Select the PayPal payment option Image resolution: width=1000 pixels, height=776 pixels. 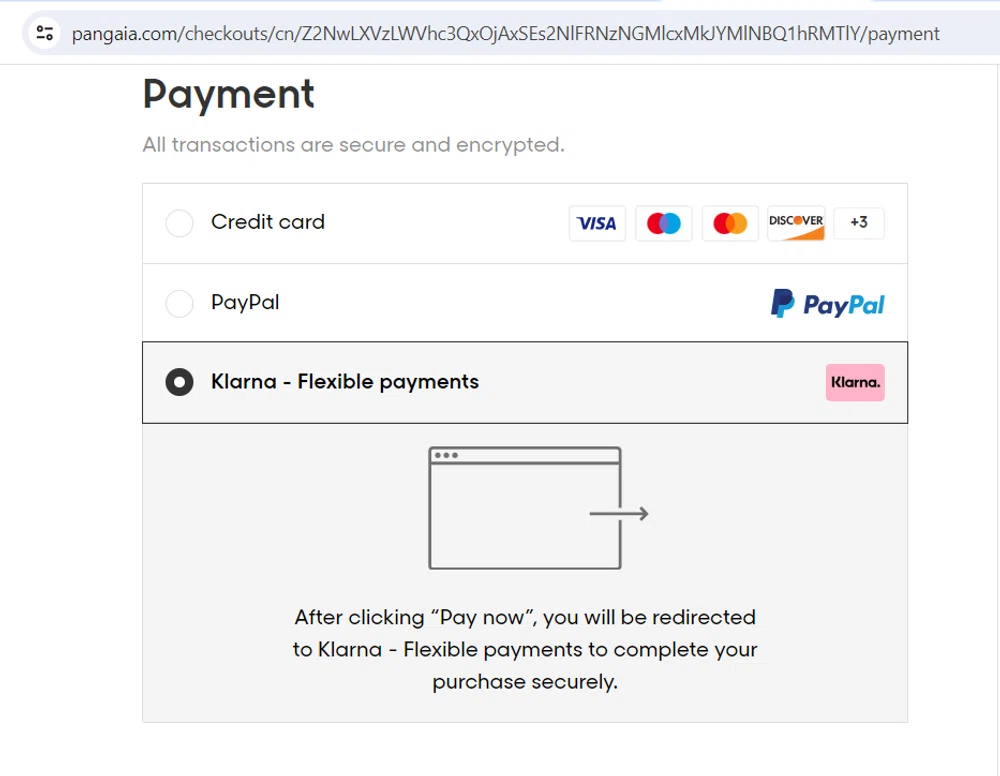179,303
